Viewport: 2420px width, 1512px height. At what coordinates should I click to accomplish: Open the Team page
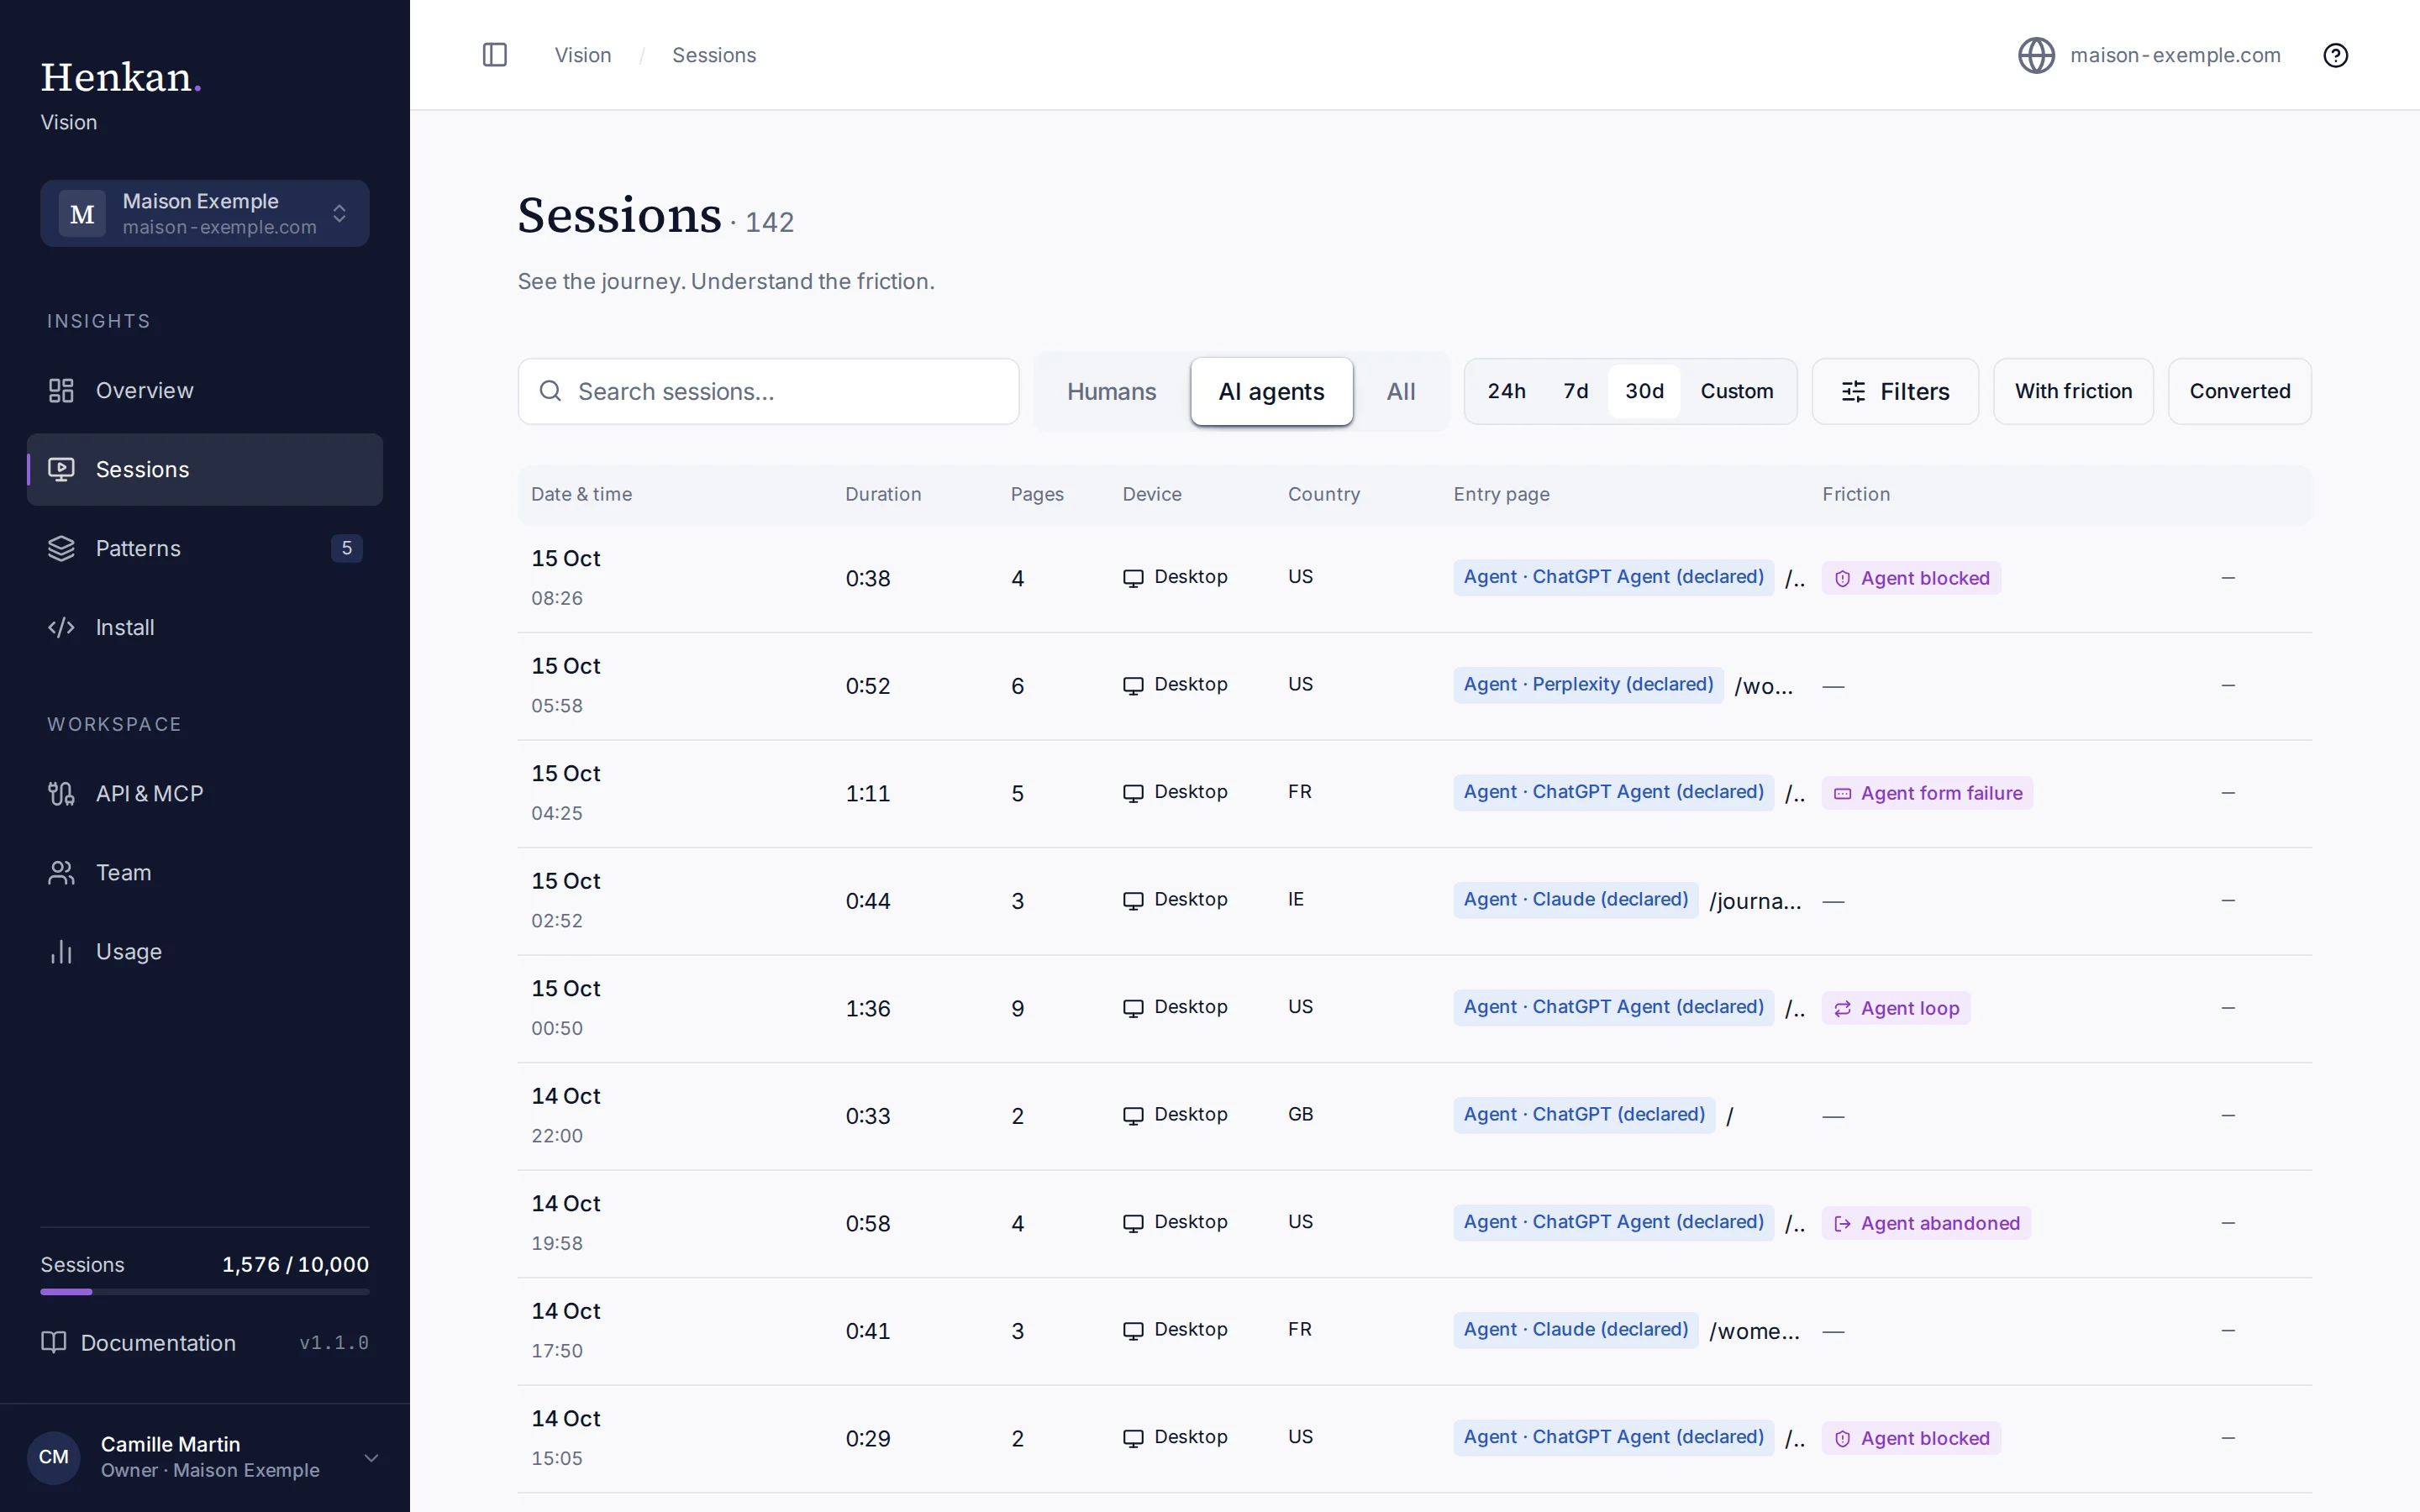(205, 873)
